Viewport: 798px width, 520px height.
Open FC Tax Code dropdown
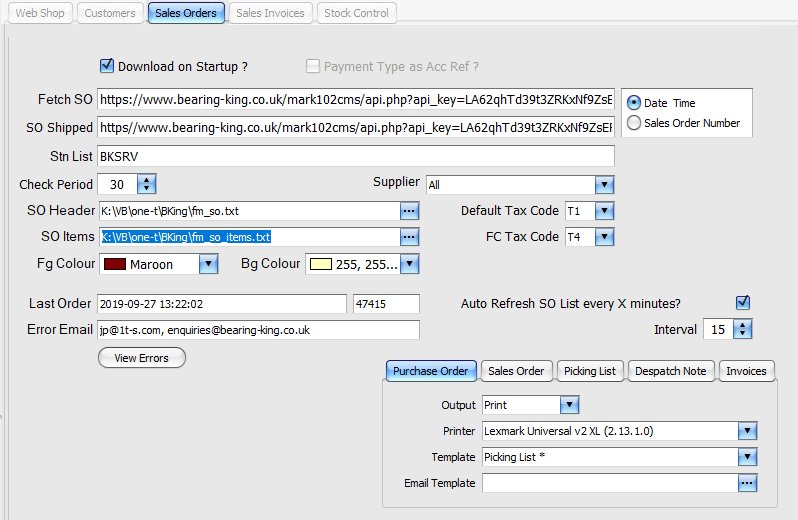[604, 237]
